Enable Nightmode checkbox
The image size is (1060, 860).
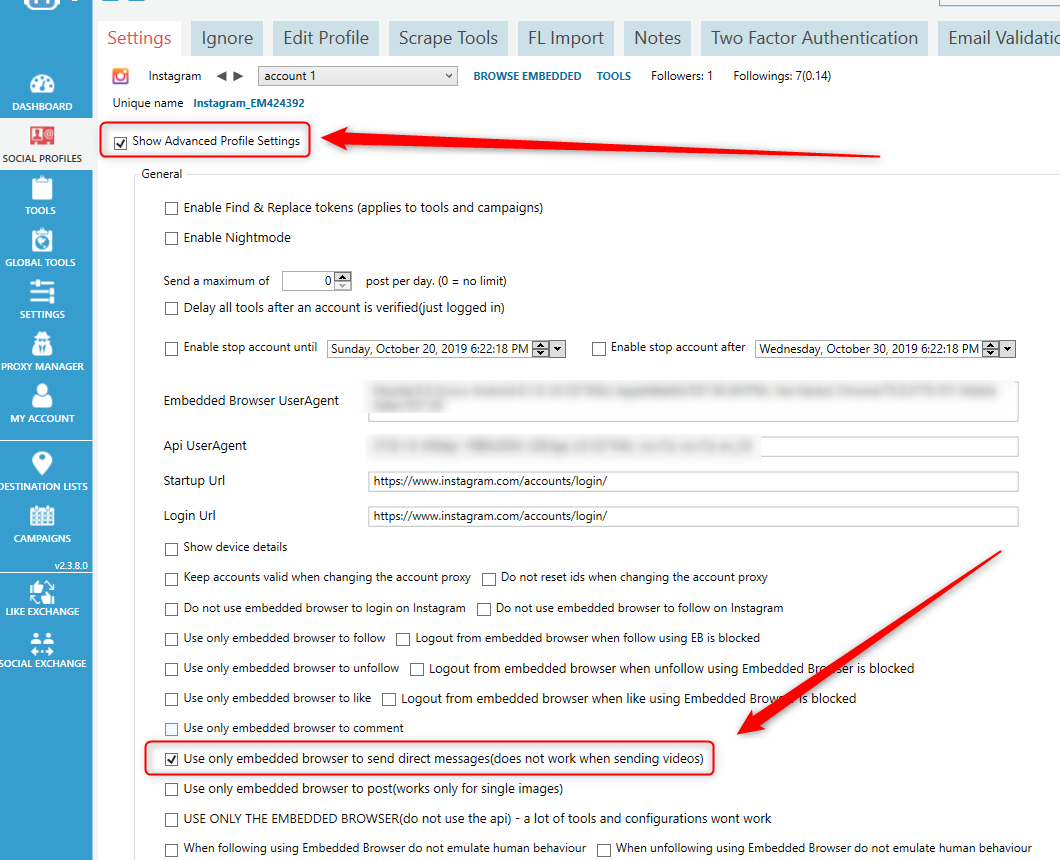click(171, 239)
